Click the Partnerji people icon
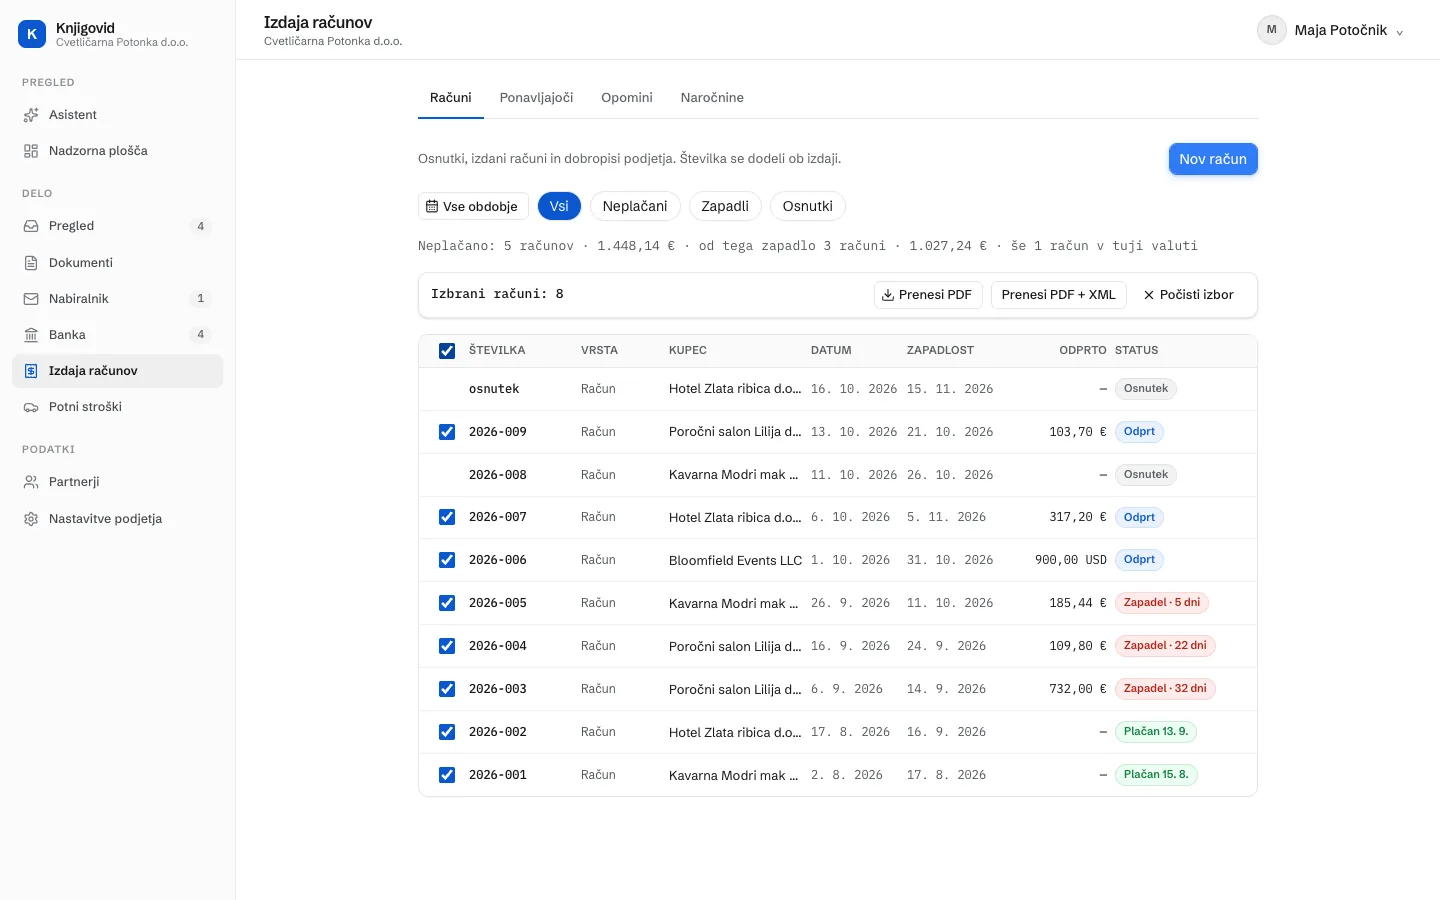The image size is (1440, 900). point(31,482)
